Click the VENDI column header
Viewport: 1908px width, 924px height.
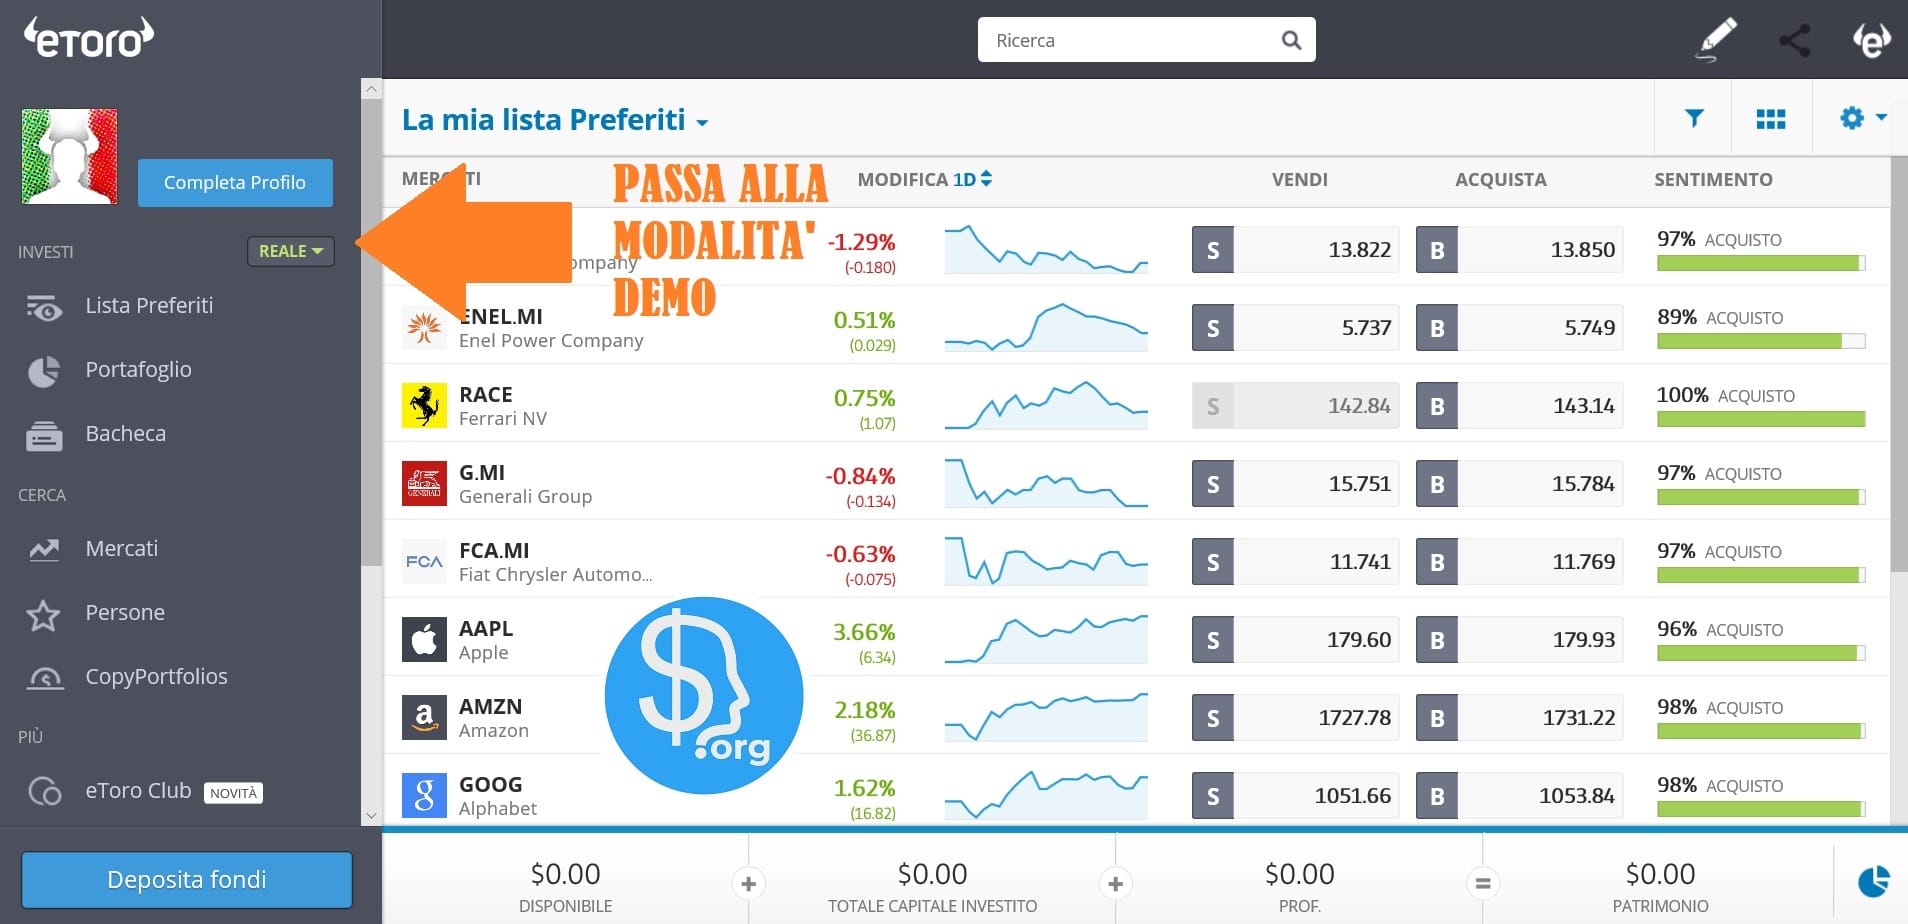1300,179
